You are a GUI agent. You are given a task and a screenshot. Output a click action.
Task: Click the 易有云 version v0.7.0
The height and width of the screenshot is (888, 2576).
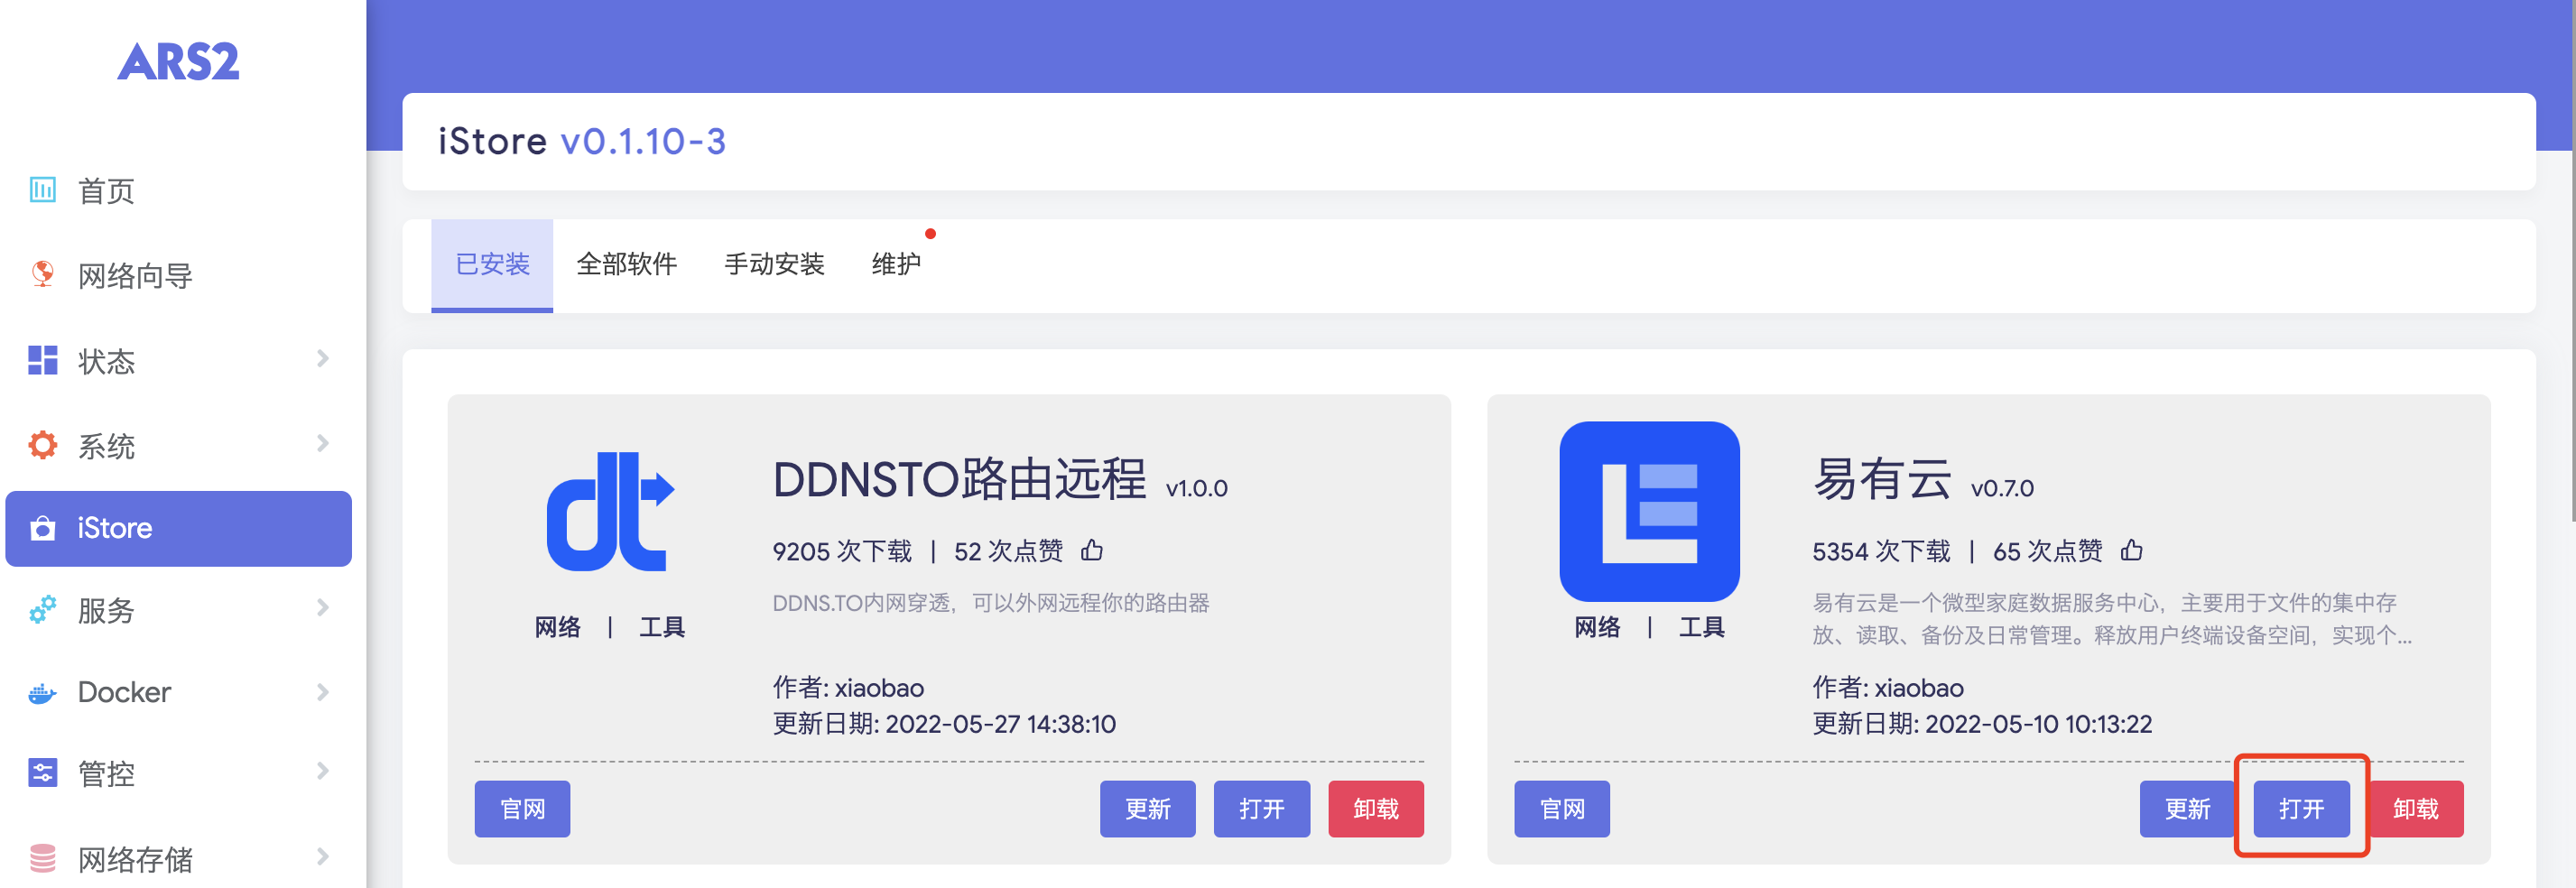tap(2002, 488)
